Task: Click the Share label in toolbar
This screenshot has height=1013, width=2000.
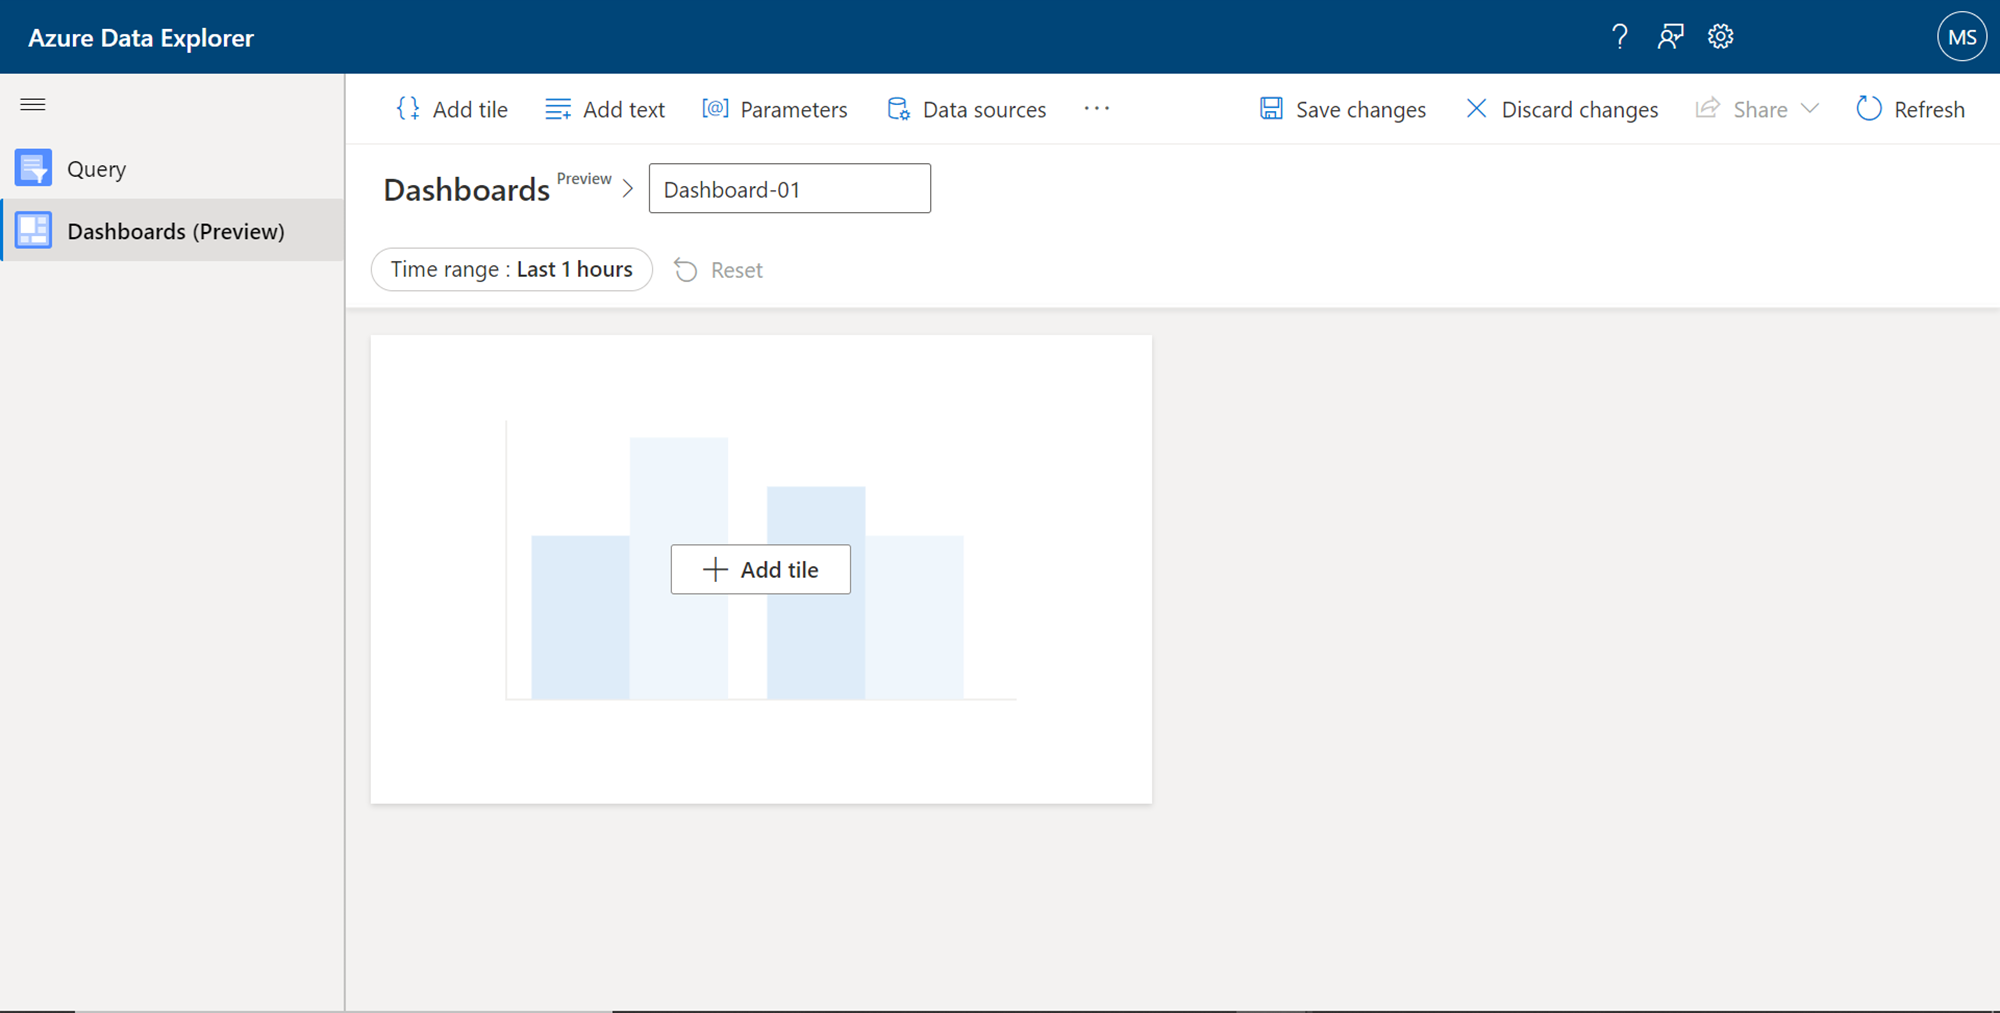Action: 1760,110
